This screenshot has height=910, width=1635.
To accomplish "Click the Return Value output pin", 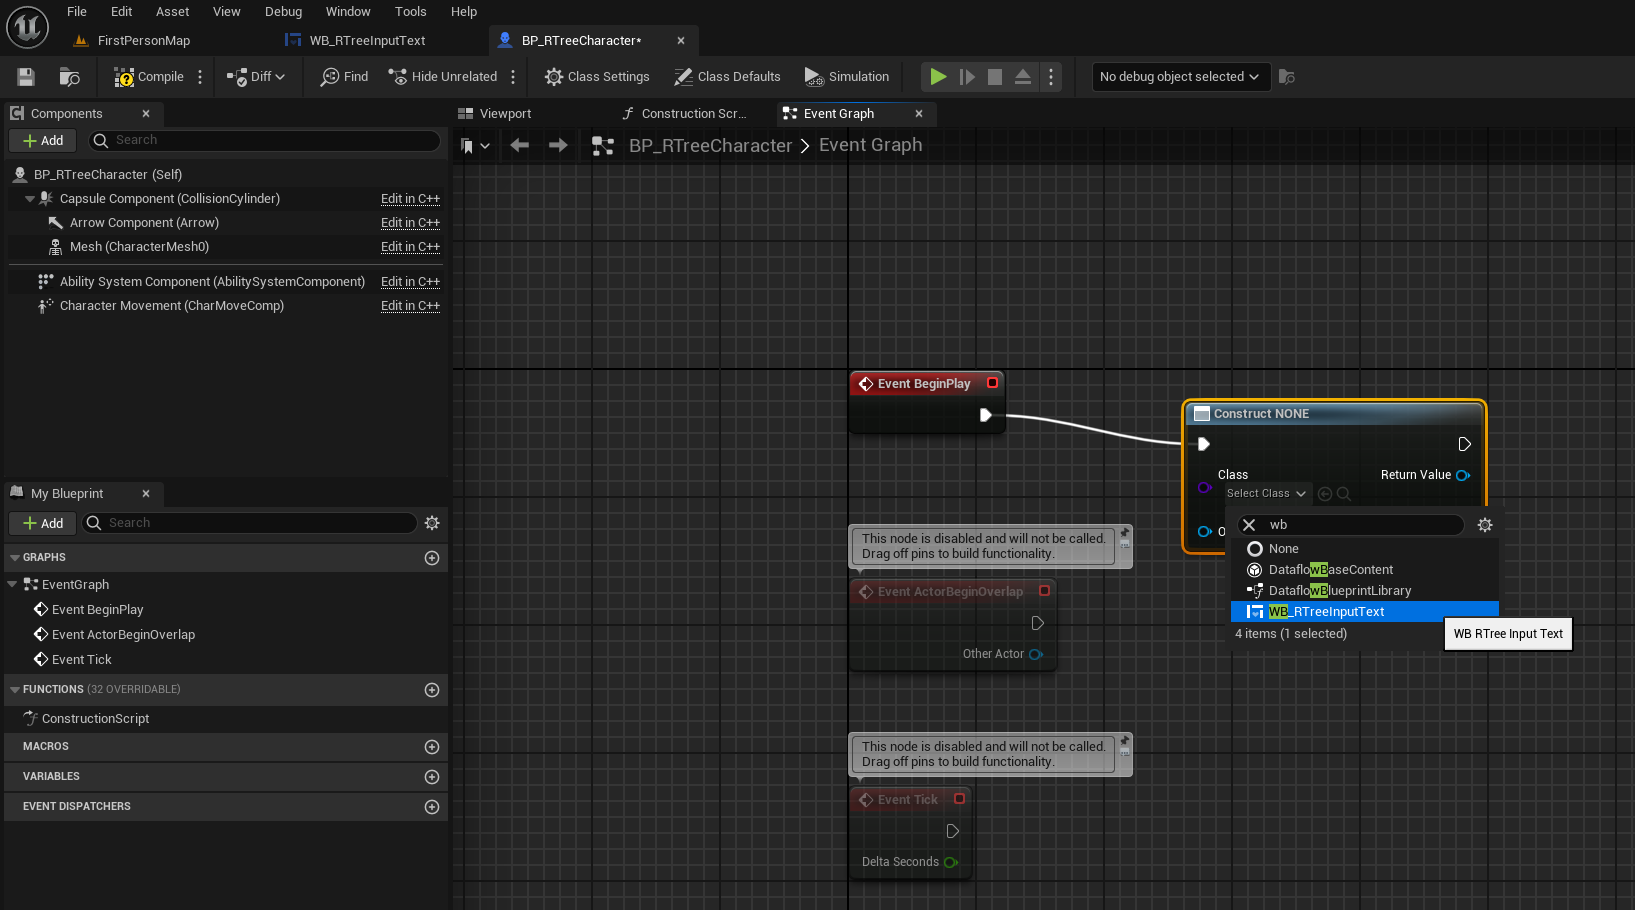I will coord(1463,475).
